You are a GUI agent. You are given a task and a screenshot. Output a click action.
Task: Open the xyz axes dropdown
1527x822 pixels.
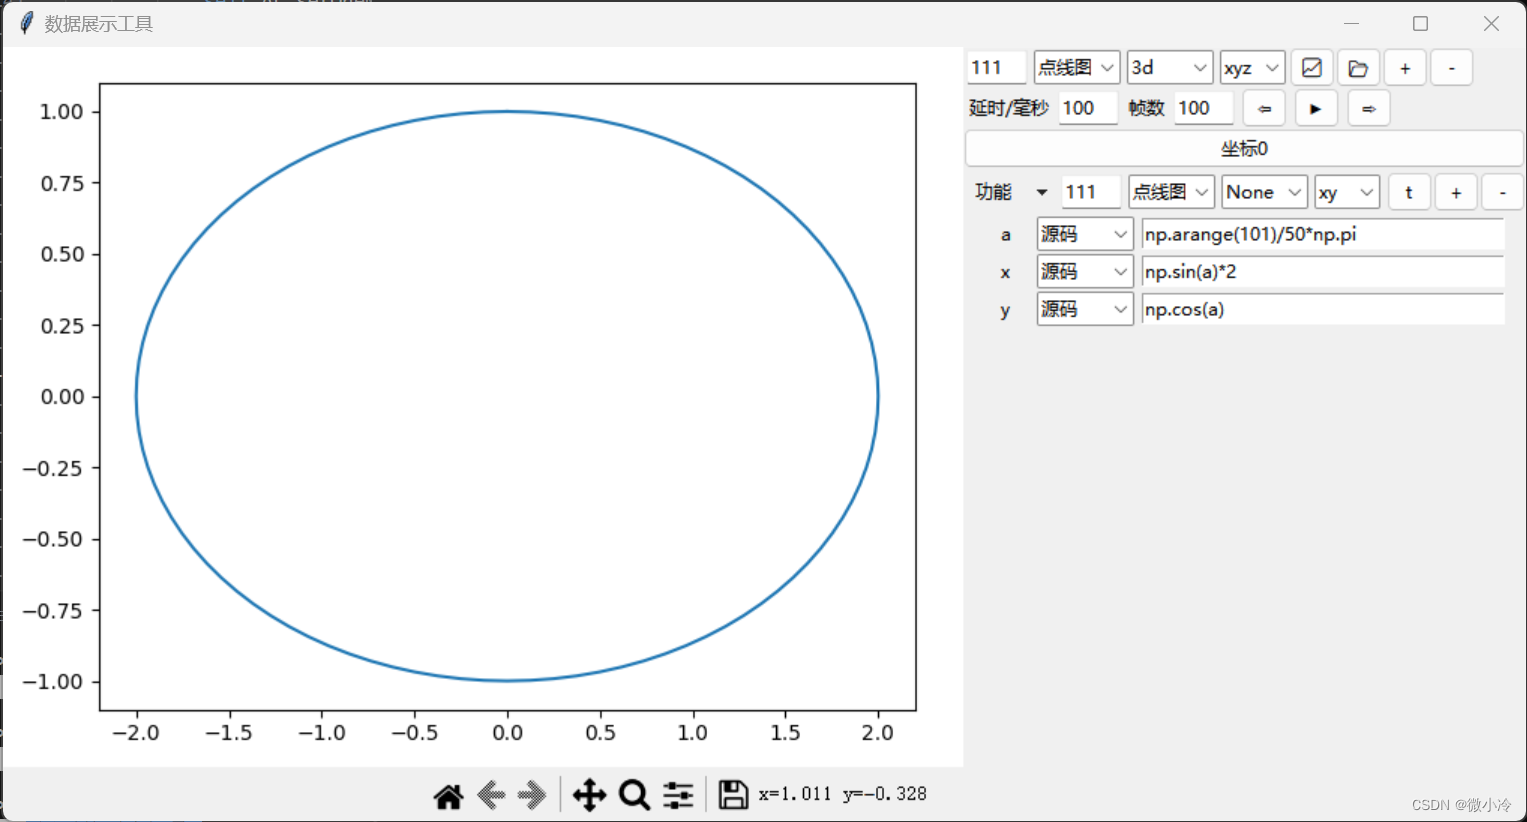point(1252,68)
